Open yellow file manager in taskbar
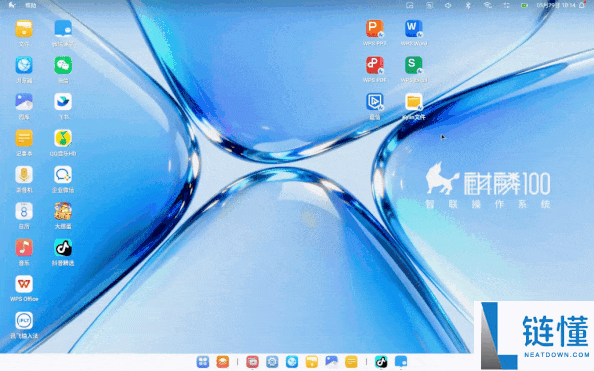This screenshot has height=371, width=594. point(311,362)
